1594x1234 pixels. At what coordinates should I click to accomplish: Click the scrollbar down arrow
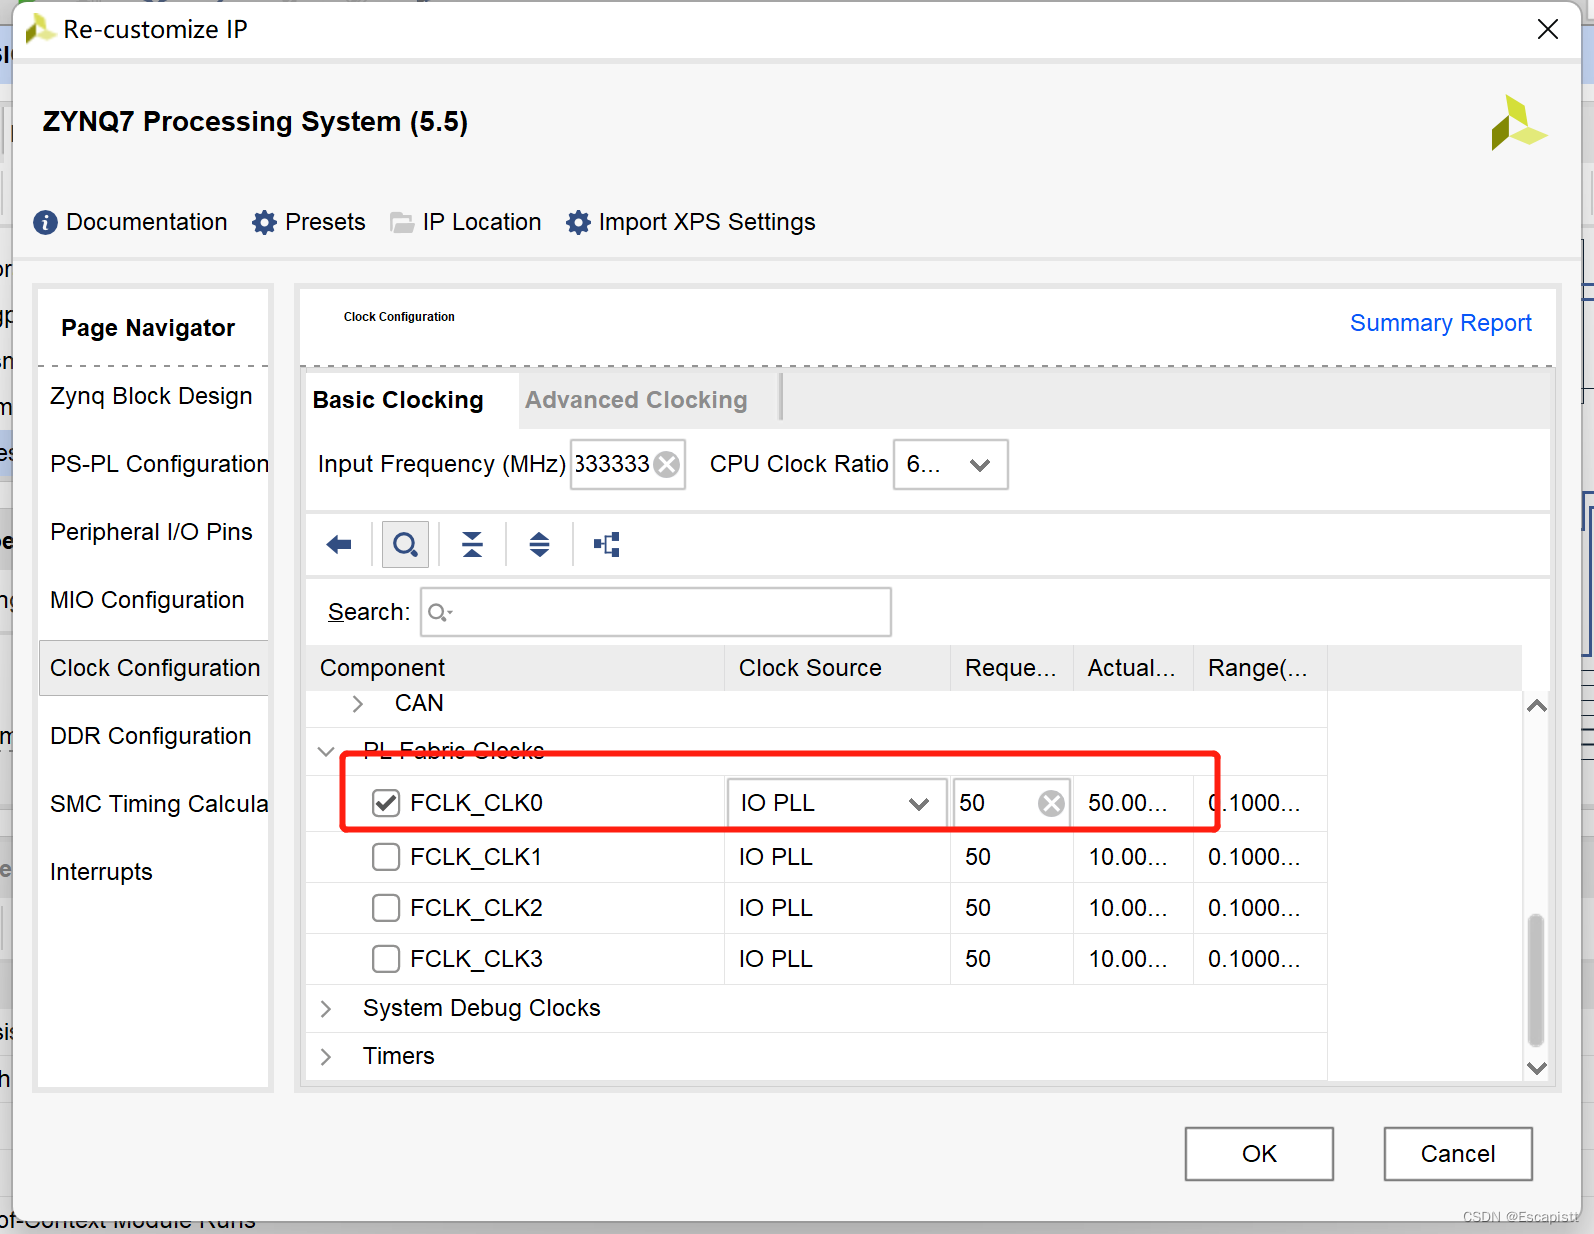[1537, 1068]
